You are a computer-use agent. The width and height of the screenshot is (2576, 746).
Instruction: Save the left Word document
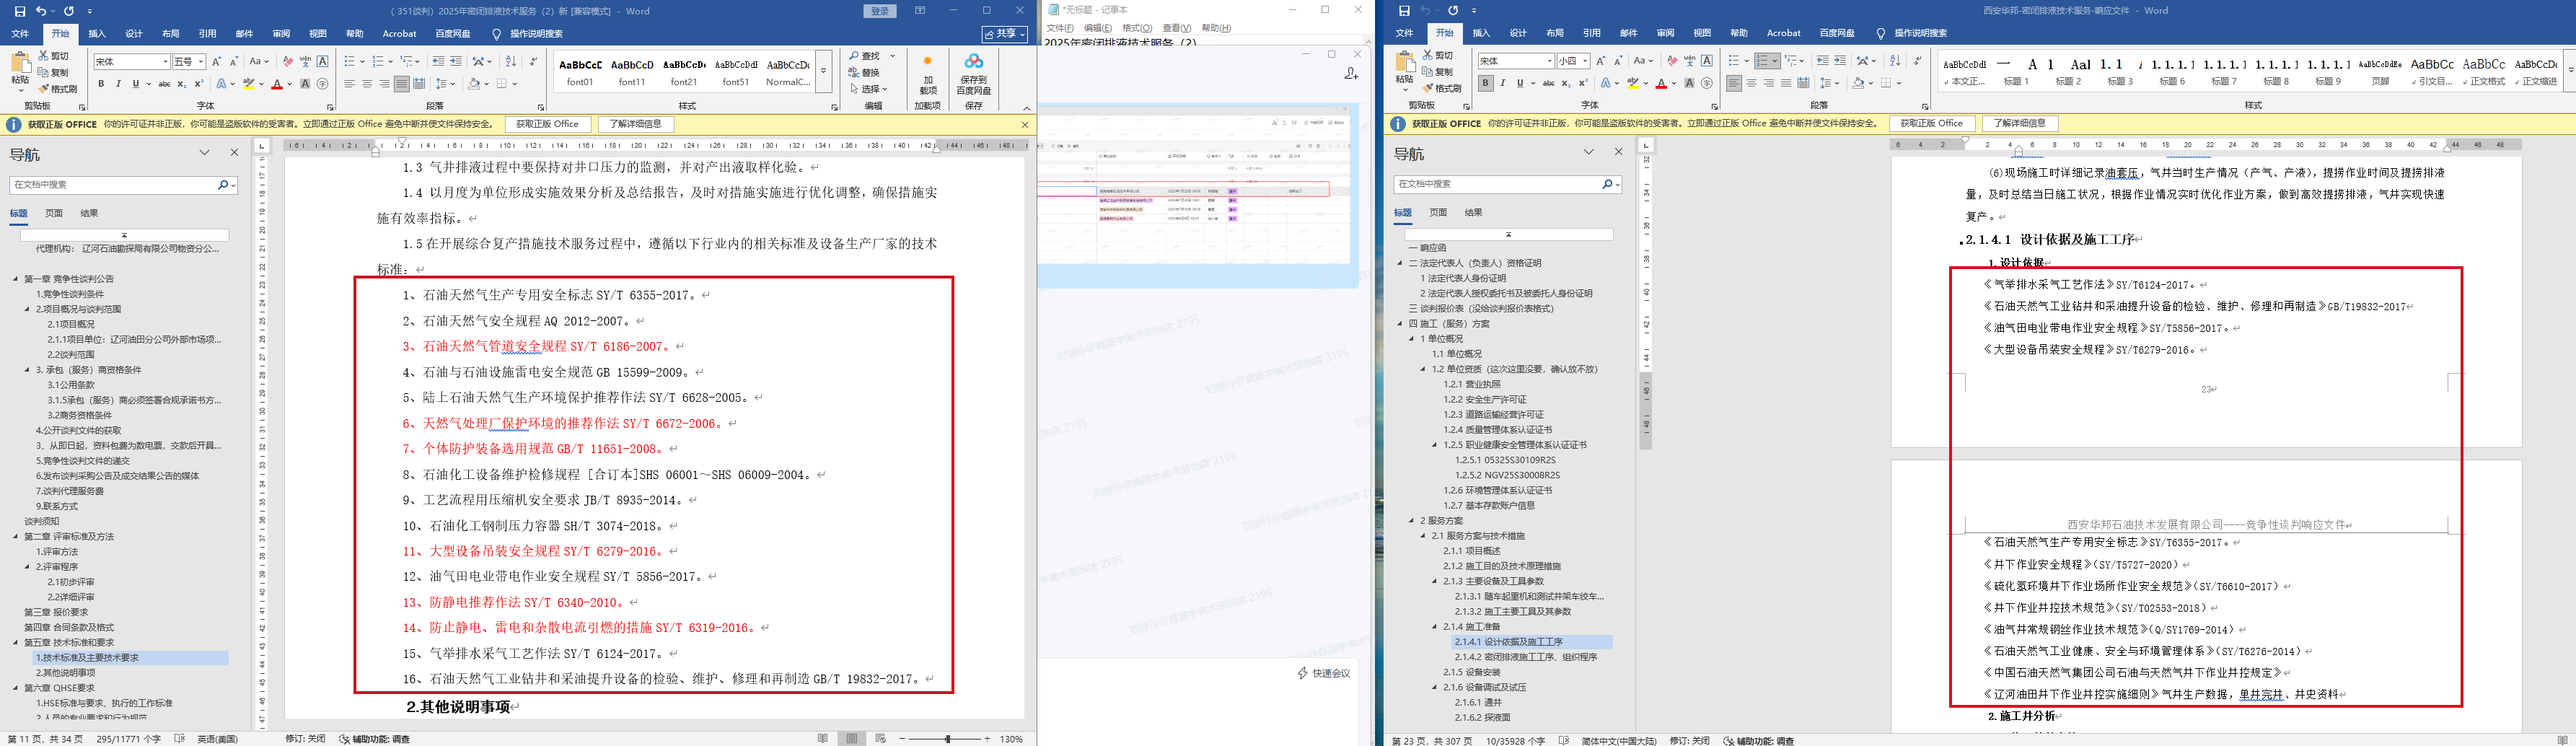19,11
